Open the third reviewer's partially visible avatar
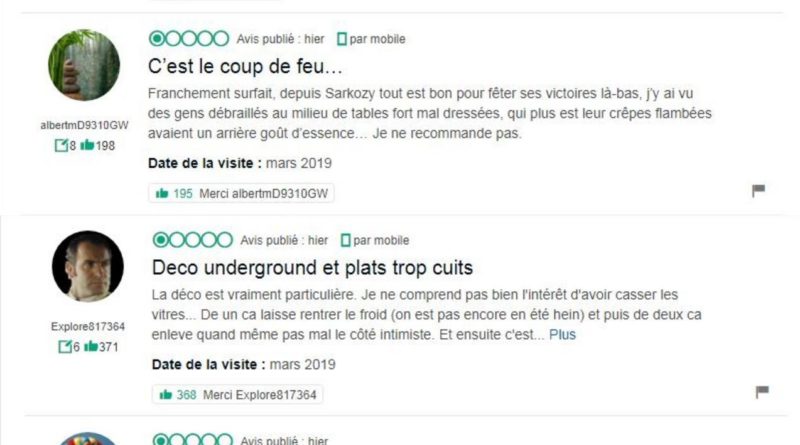The height and width of the screenshot is (445, 800). pos(88,439)
